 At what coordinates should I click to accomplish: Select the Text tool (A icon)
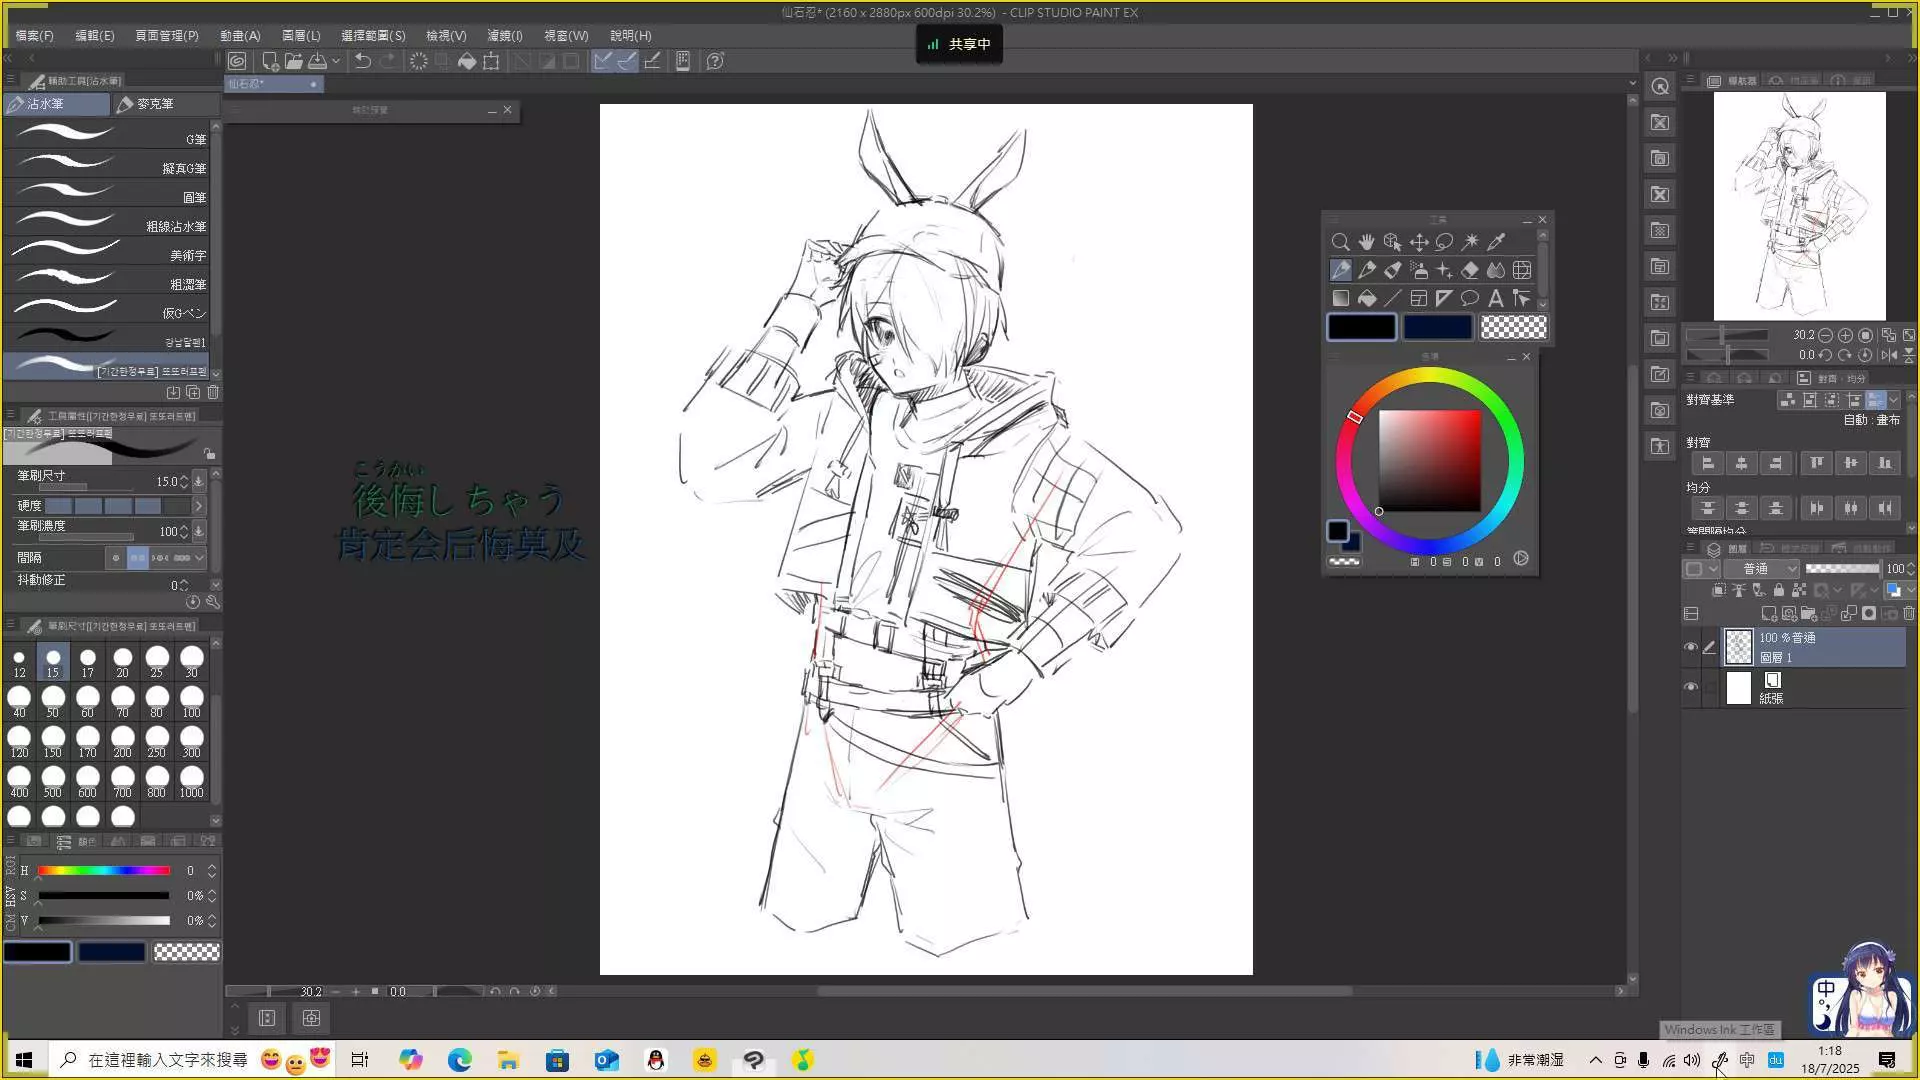click(1496, 298)
